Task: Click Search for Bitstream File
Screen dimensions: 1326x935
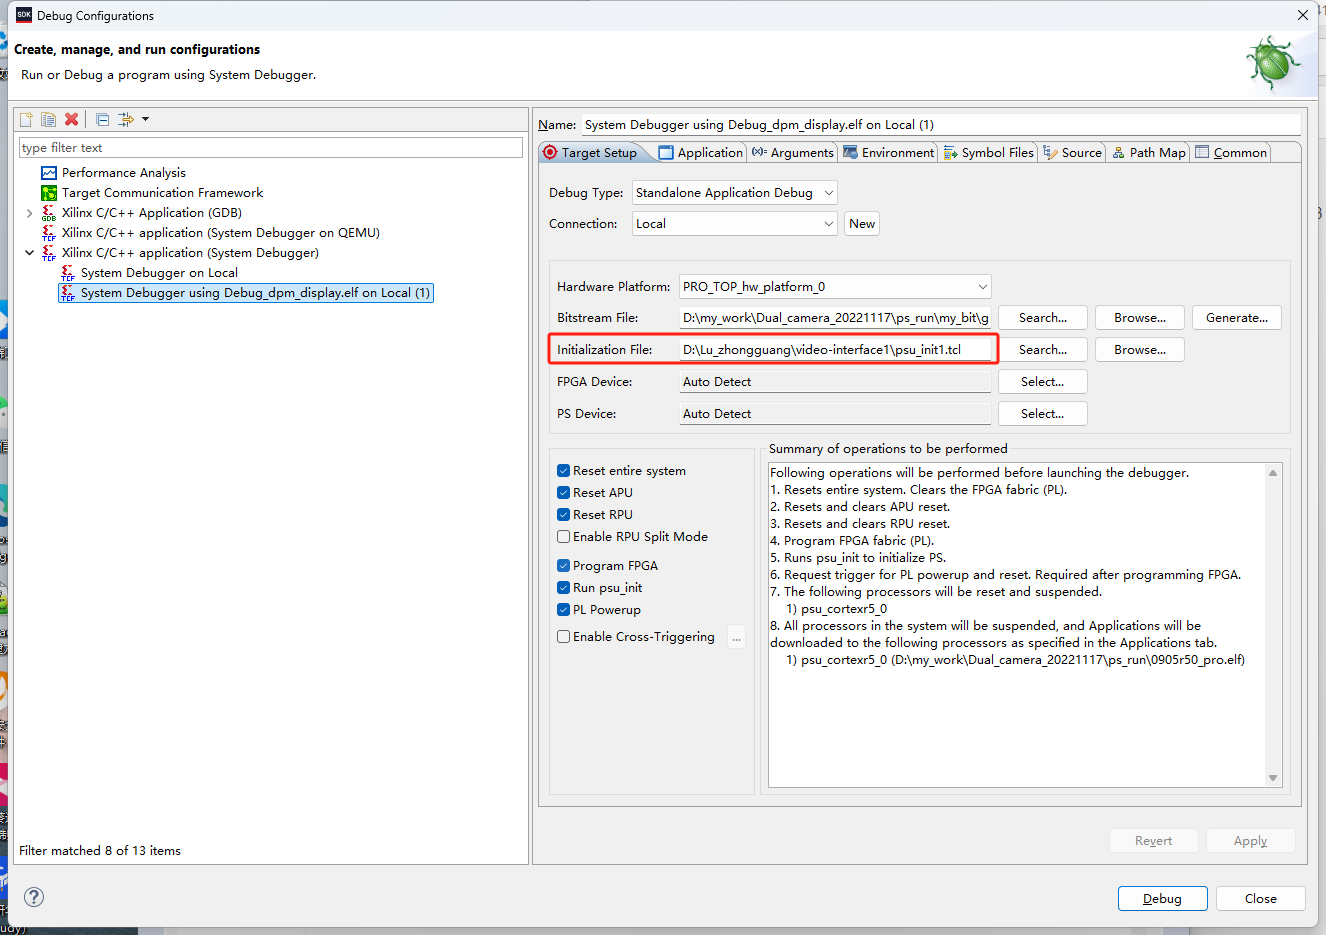Action: (x=1043, y=318)
